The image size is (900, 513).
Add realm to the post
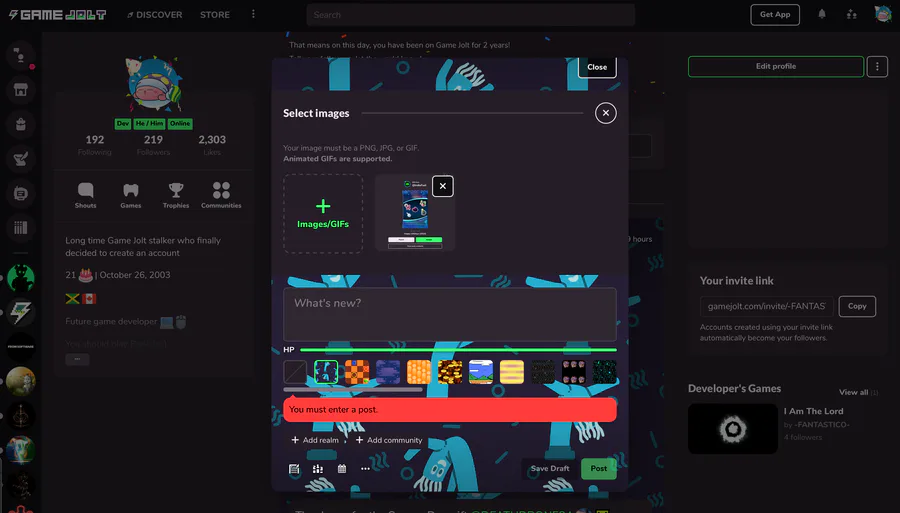315,440
